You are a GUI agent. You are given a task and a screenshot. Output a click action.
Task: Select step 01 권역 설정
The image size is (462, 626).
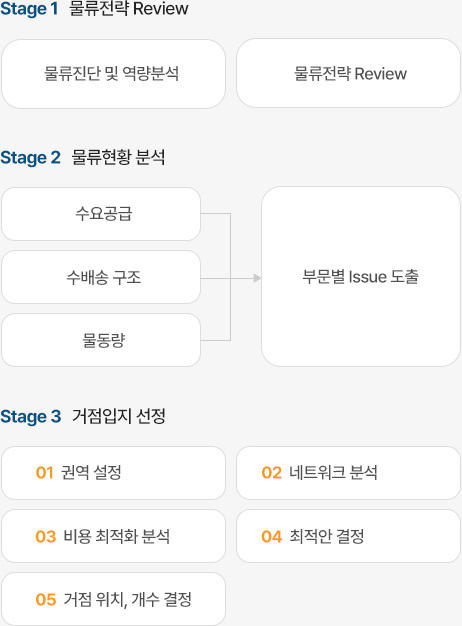[x=113, y=473]
